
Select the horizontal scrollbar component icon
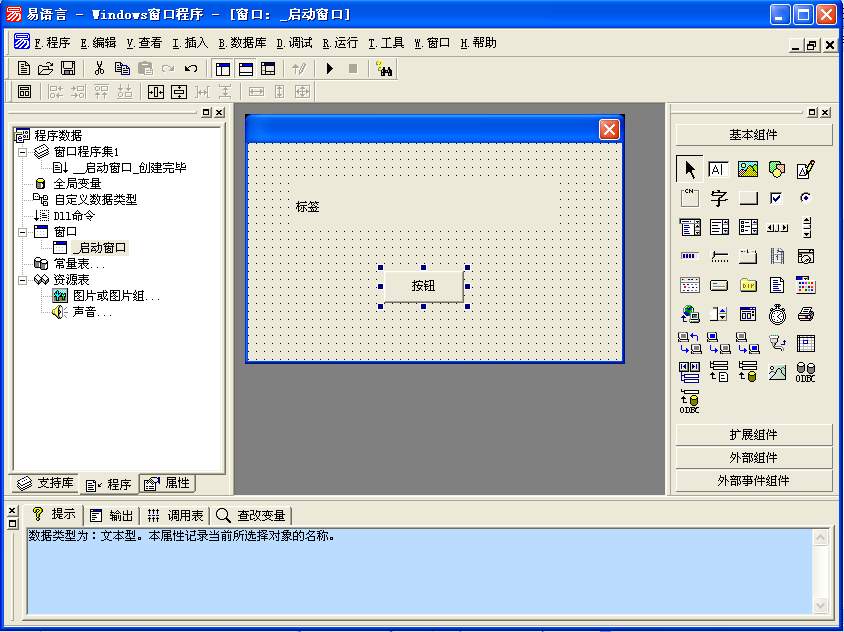tap(777, 228)
